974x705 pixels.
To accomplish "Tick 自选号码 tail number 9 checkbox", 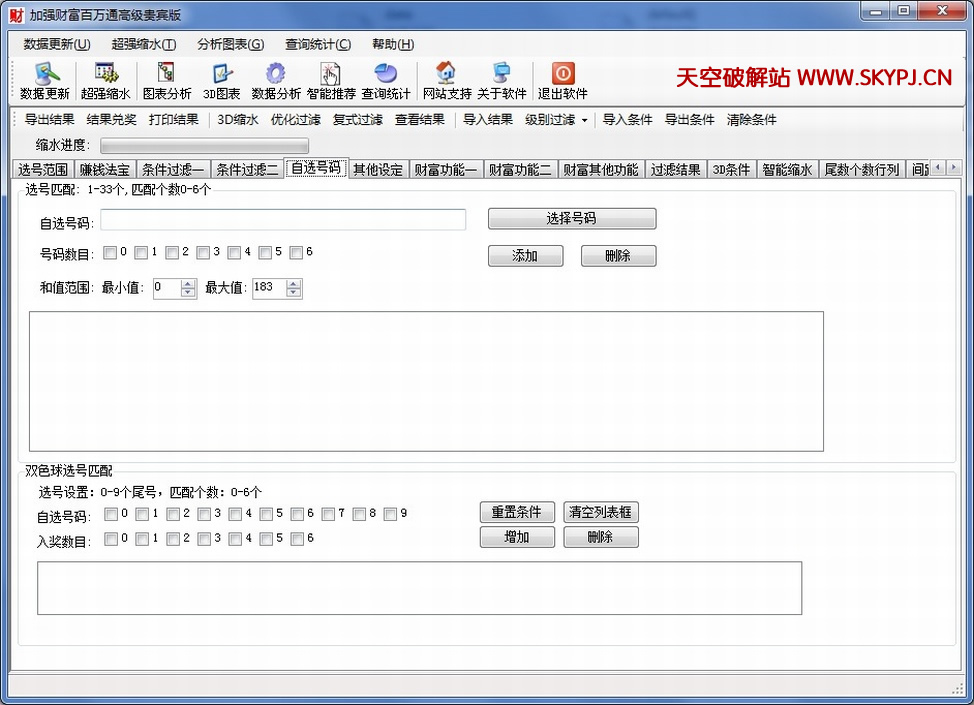I will click(390, 515).
